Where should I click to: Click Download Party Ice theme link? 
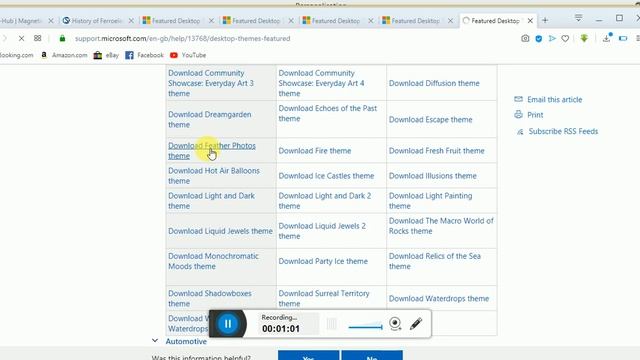[x=323, y=261]
